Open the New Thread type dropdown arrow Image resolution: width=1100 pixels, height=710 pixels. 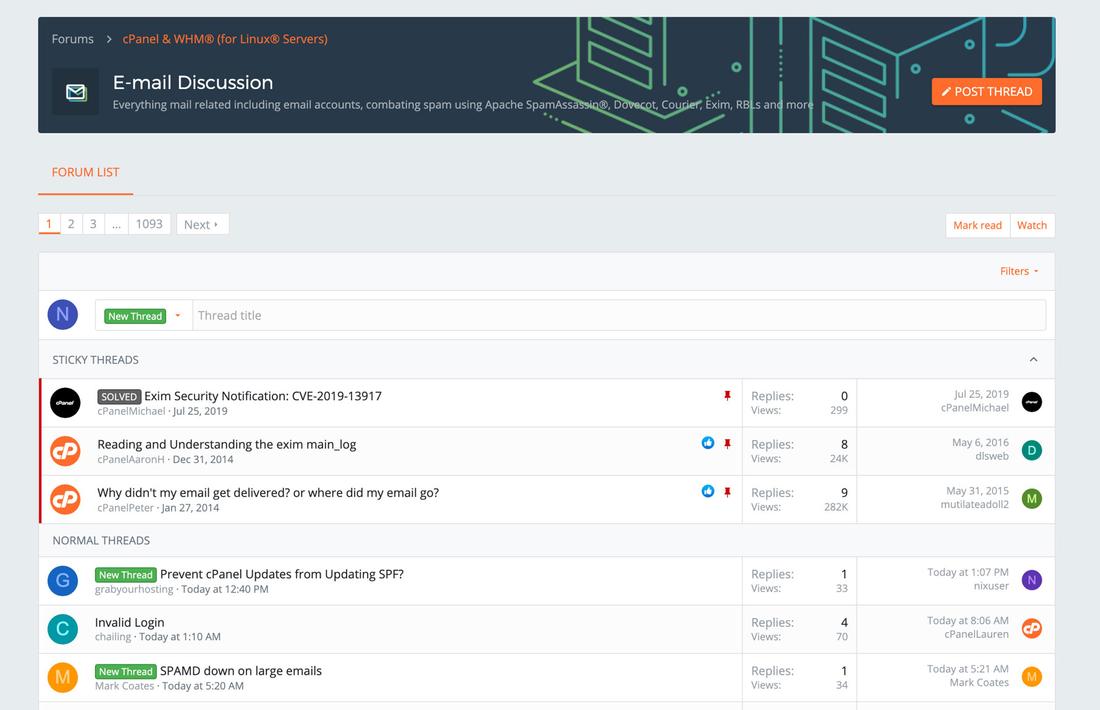177,315
